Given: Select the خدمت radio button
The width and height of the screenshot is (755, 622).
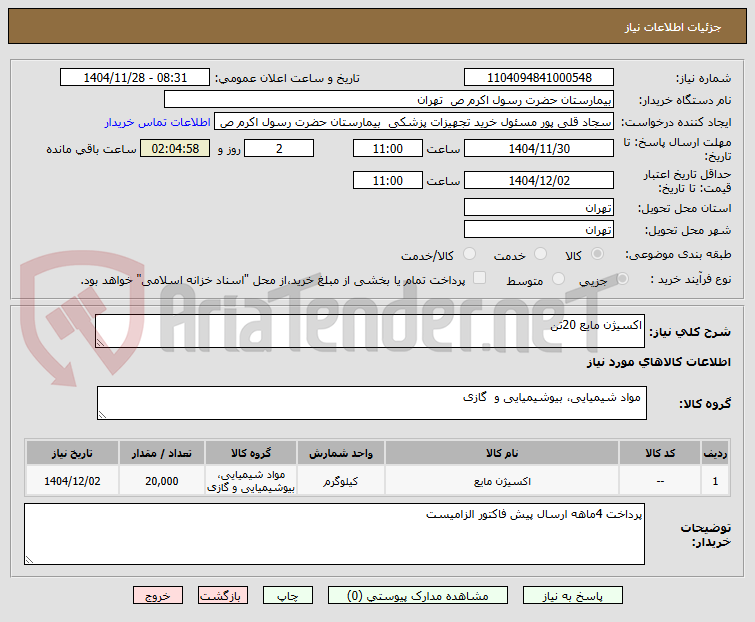Looking at the screenshot, I should (x=541, y=254).
